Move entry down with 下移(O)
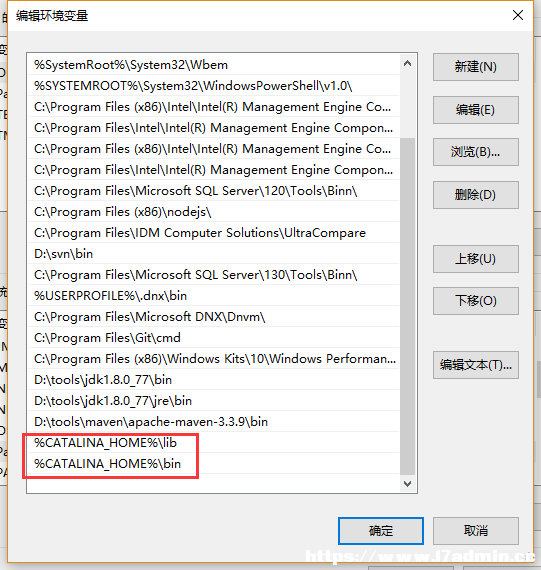Screen dimensions: 541x570 [x=476, y=301]
